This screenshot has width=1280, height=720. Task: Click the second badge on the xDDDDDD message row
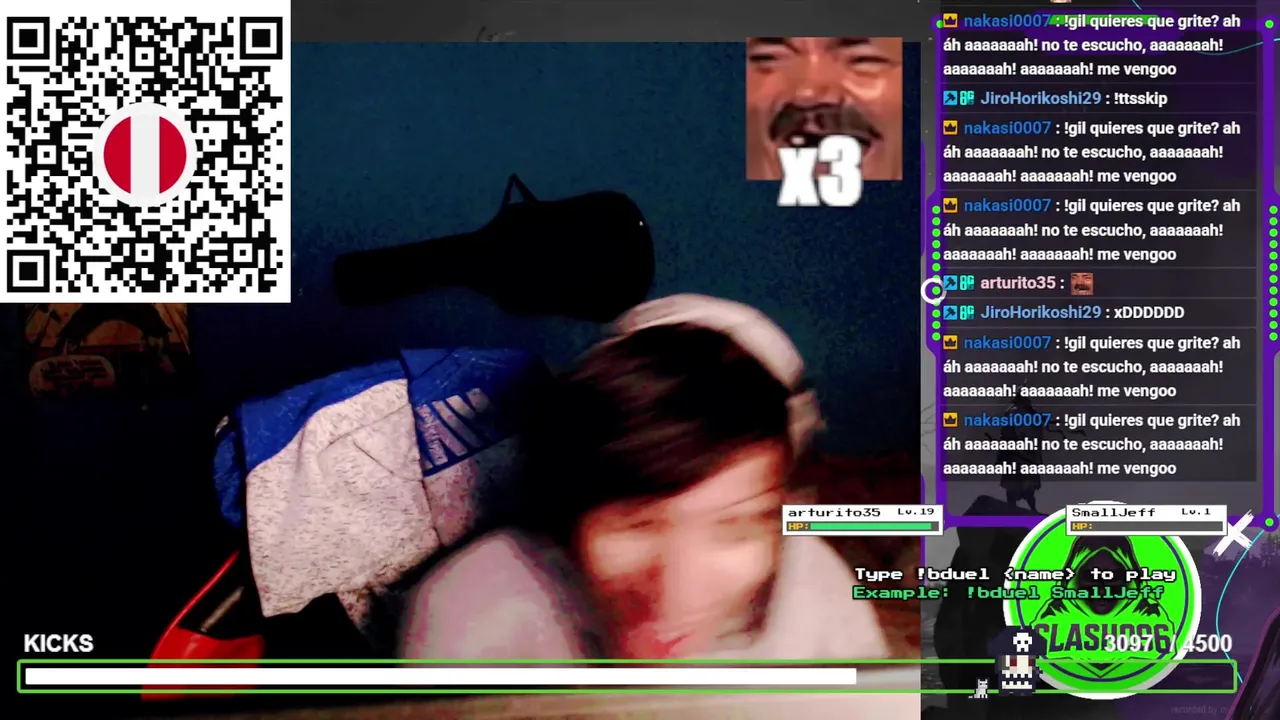pos(967,312)
